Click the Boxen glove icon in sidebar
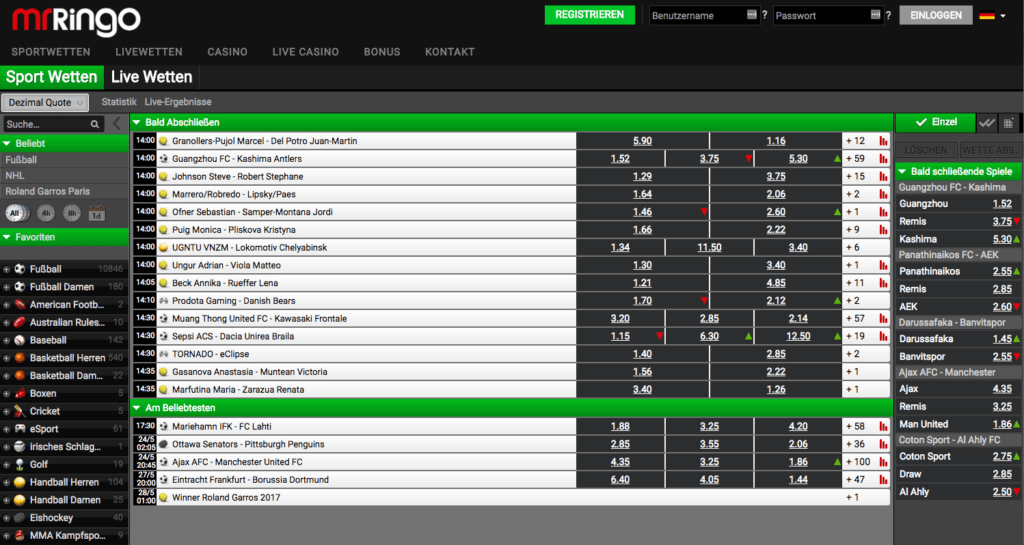This screenshot has height=545, width=1024. click(20, 394)
